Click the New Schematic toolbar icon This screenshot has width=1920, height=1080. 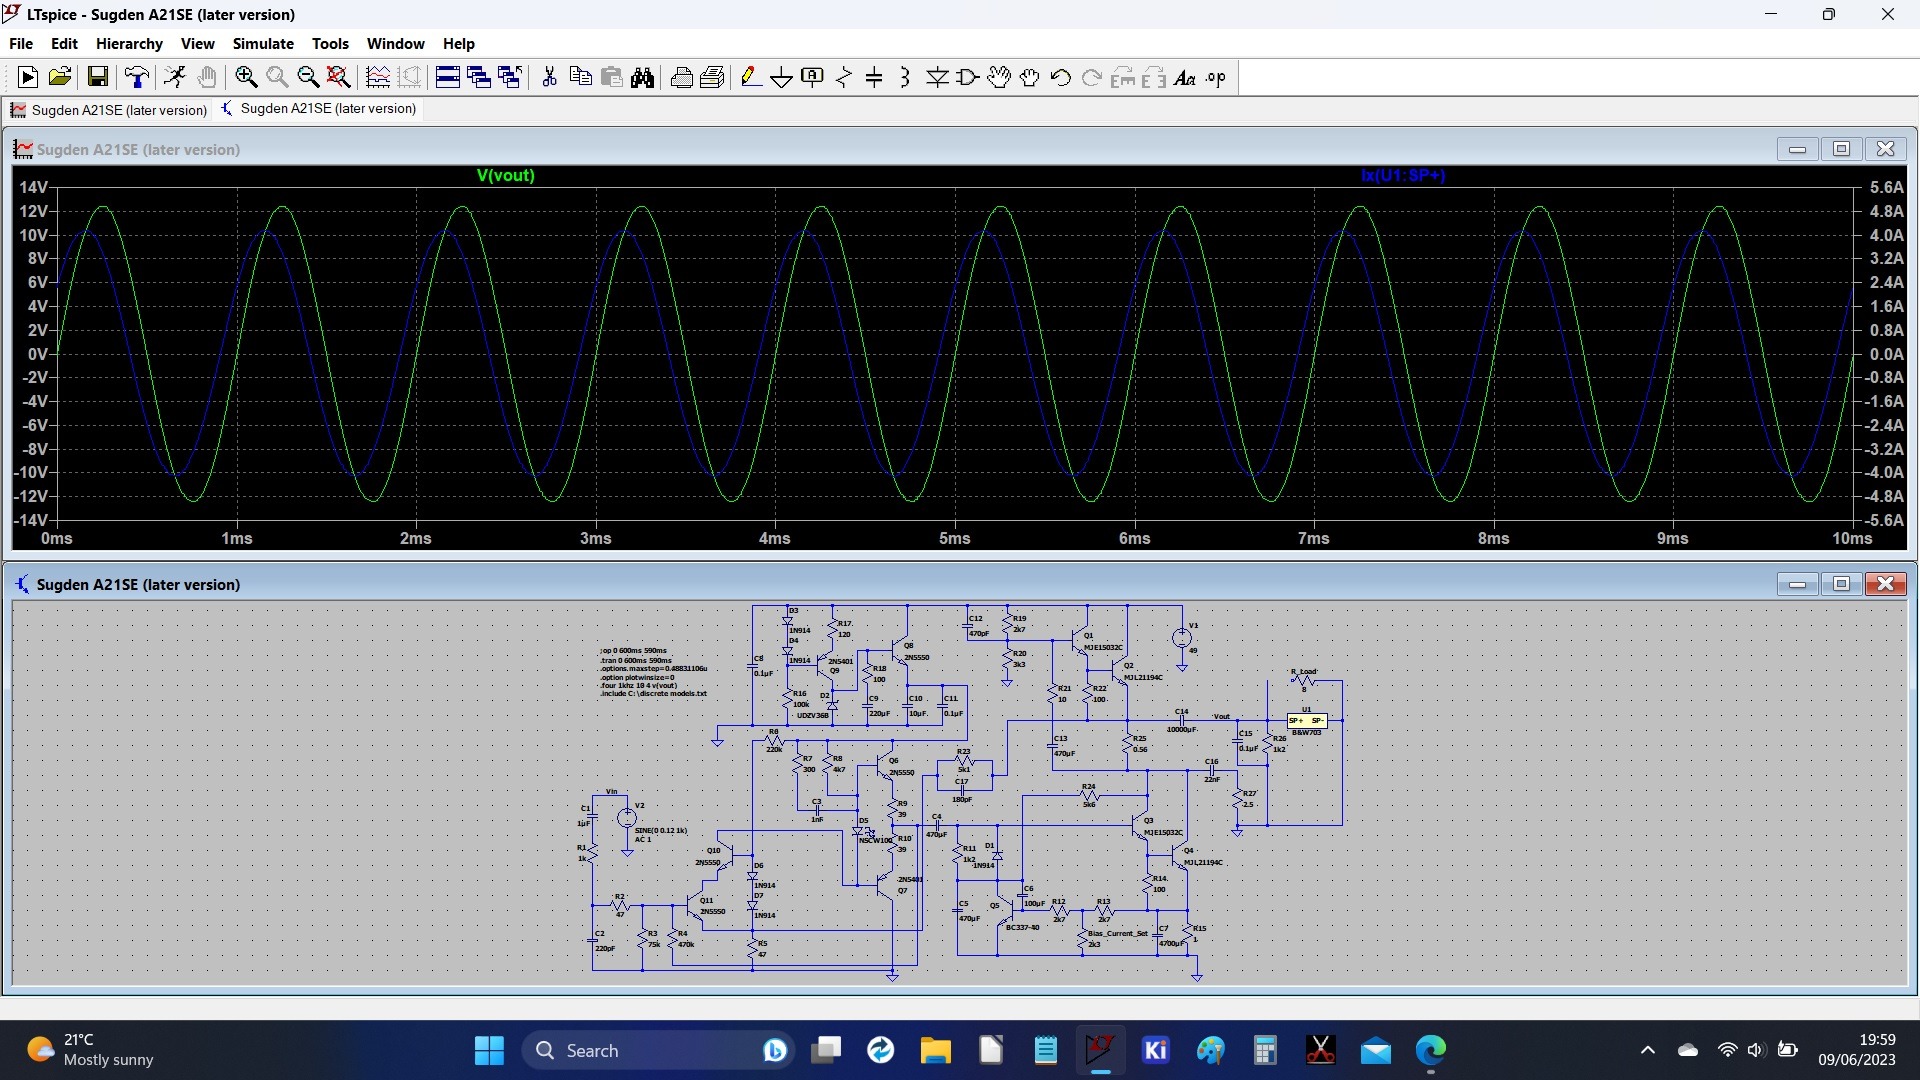pyautogui.click(x=28, y=77)
